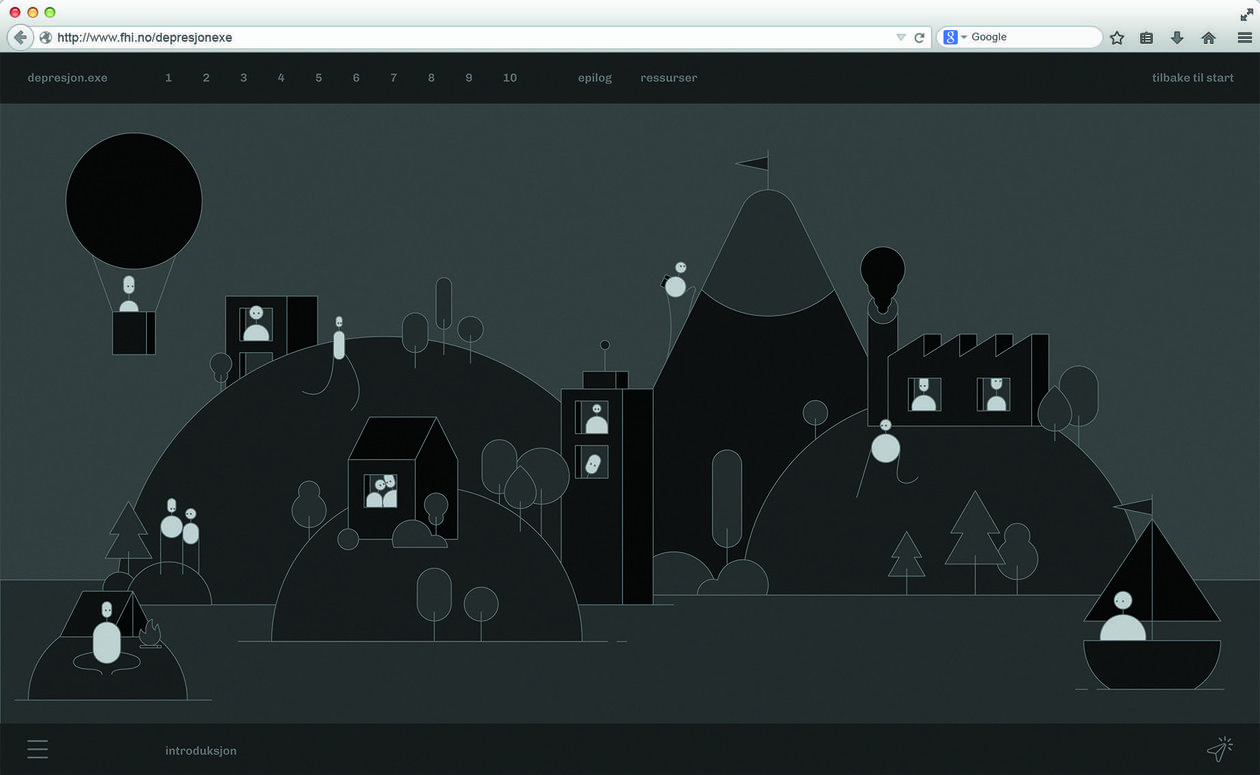Viewport: 1260px width, 775px height.
Task: Open the bottom-left hamburger menu icon
Action: click(x=37, y=749)
